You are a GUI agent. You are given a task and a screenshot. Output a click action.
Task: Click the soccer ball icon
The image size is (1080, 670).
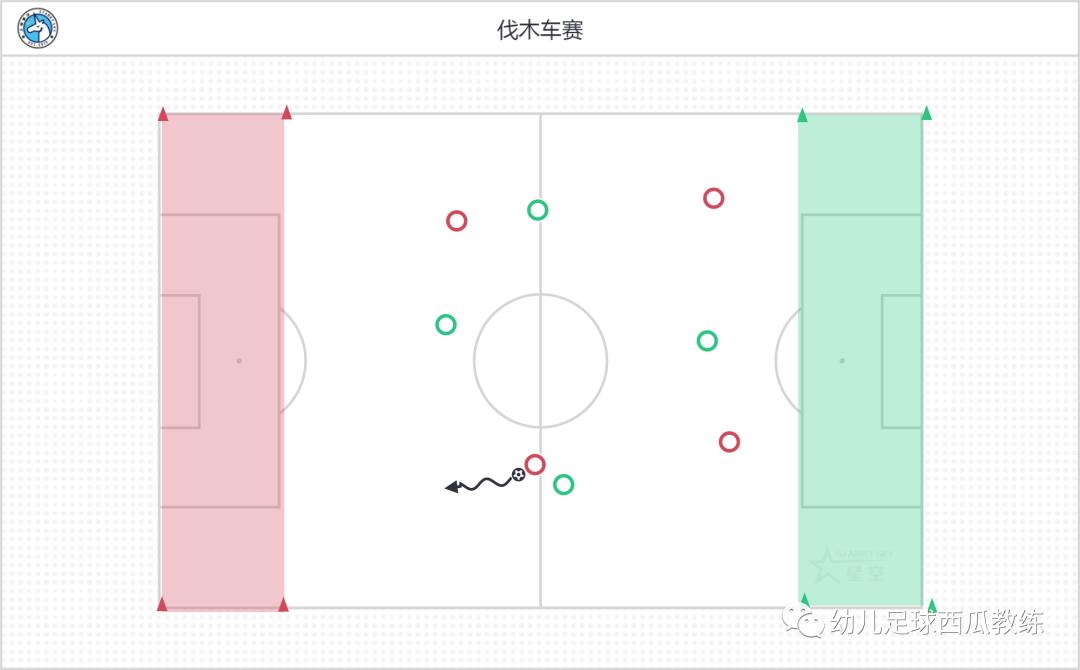point(518,475)
